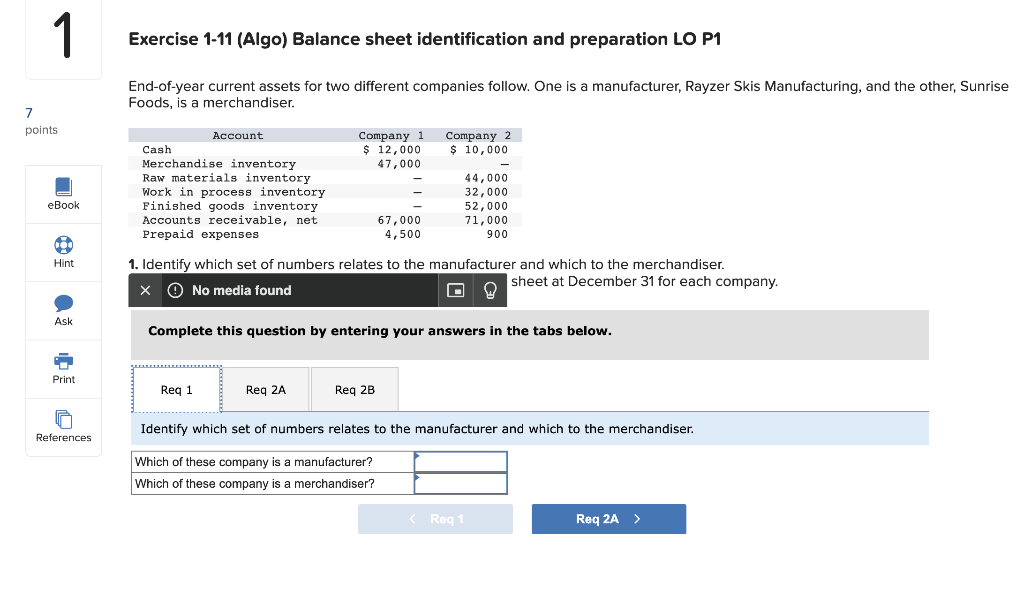1024x604 pixels.
Task: Click the large numeral 1 exercise marker
Action: [63, 35]
